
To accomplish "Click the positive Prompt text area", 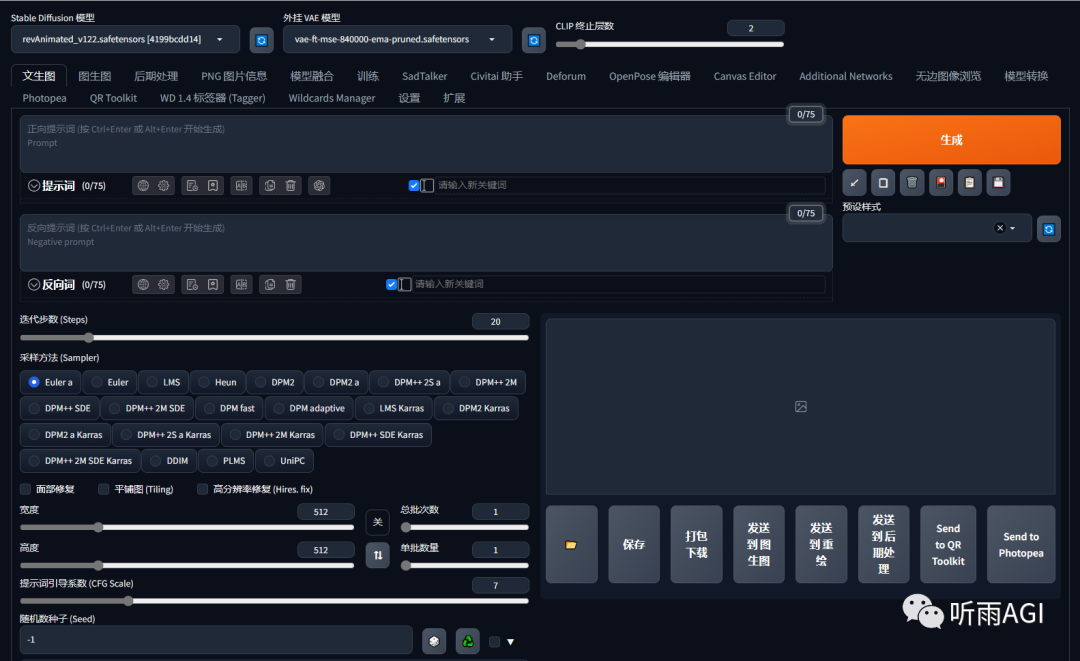I will [426, 143].
